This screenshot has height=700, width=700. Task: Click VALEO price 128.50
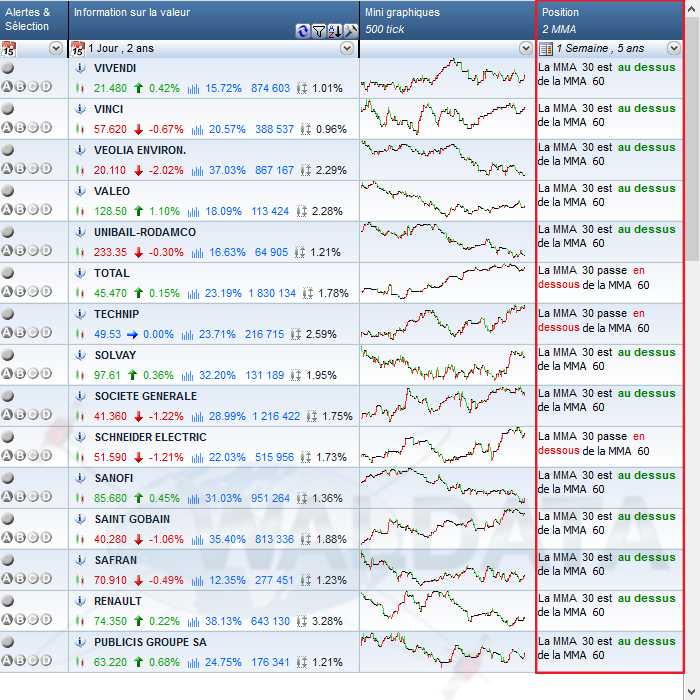110,212
